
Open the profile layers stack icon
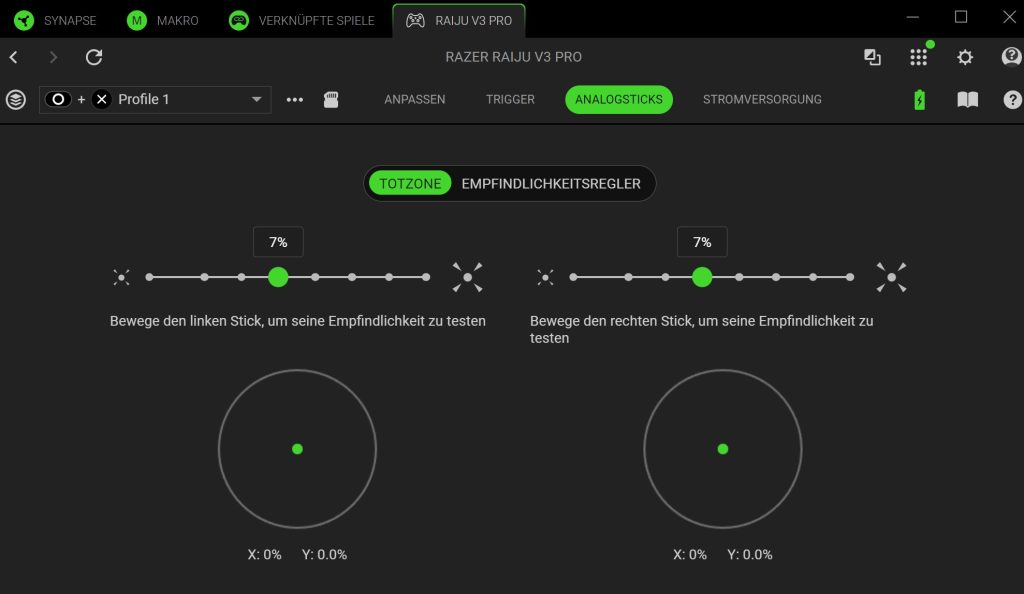pyautogui.click(x=15, y=100)
